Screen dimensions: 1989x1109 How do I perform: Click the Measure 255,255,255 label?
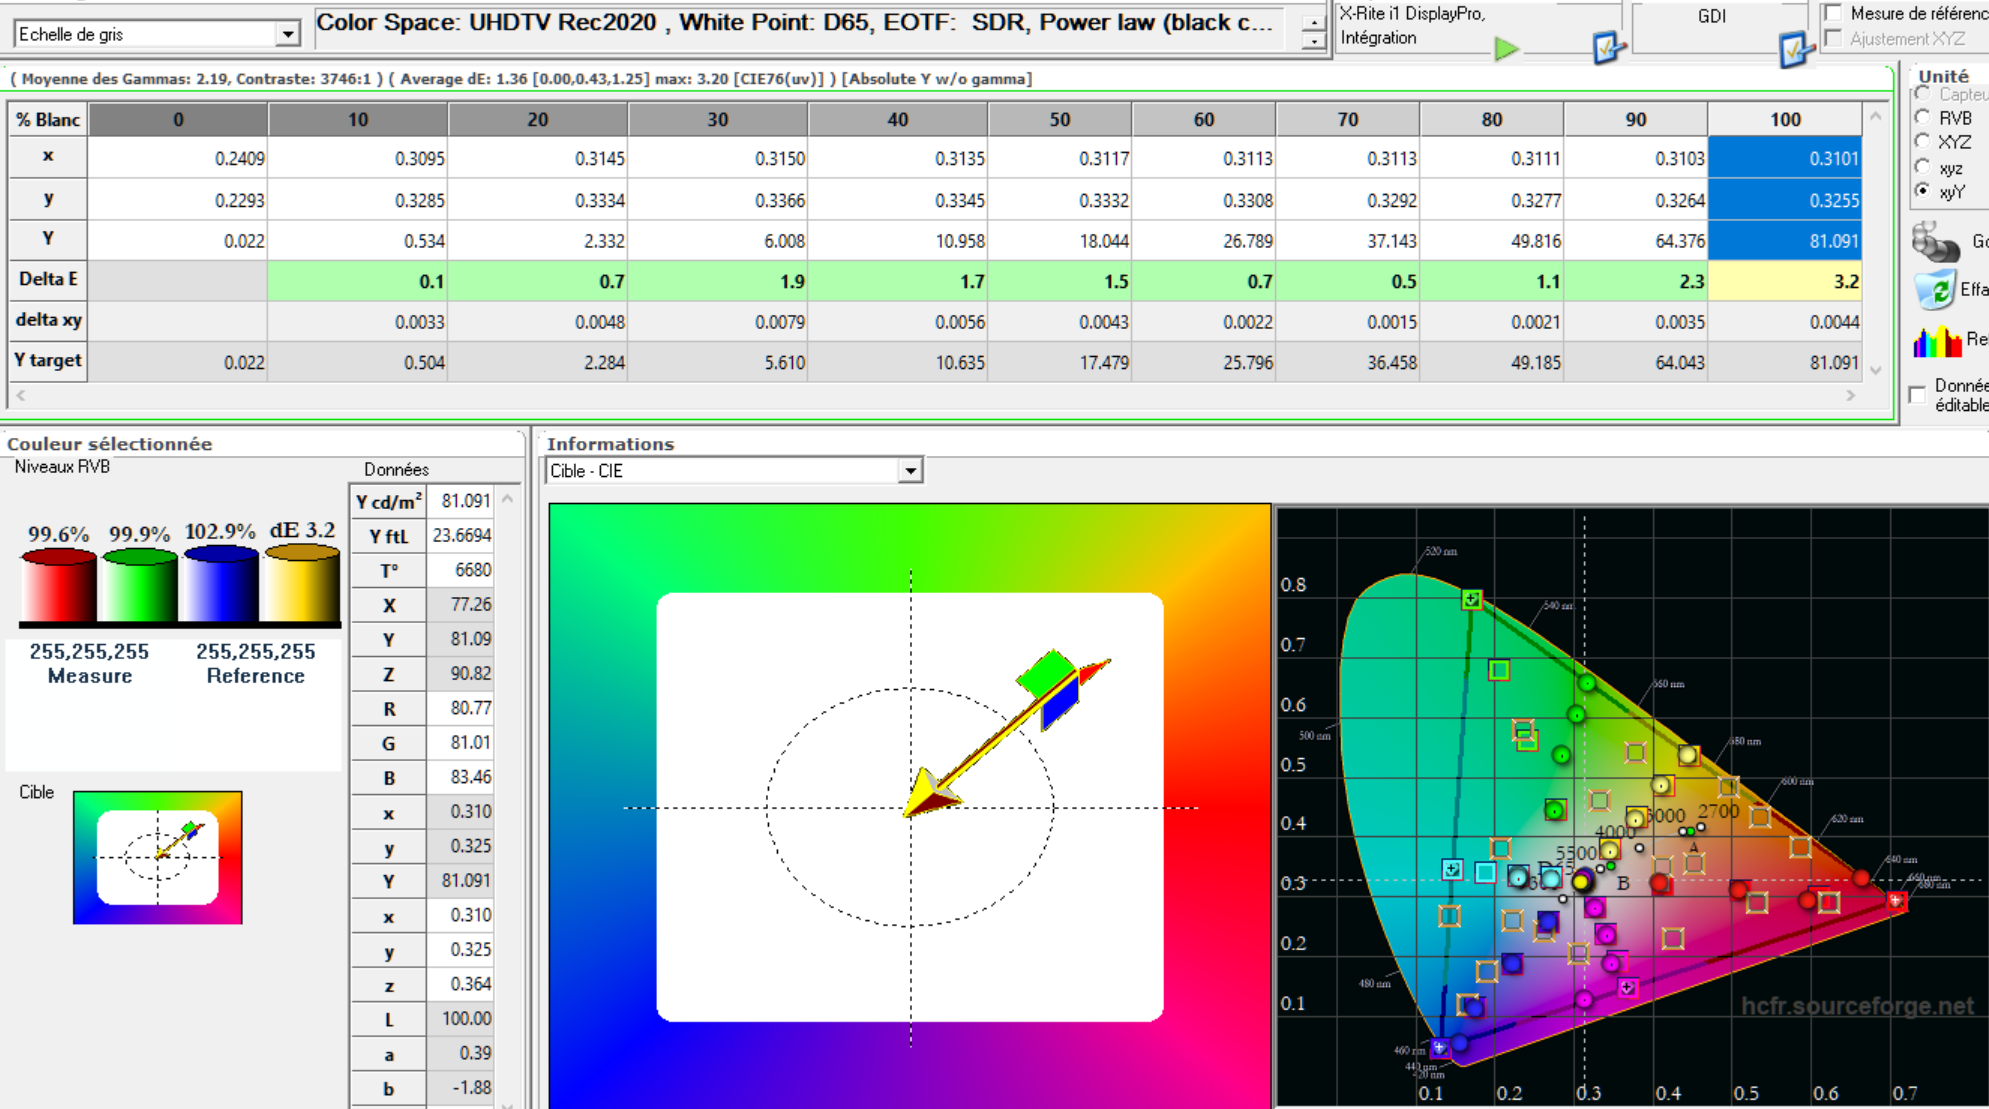(89, 664)
